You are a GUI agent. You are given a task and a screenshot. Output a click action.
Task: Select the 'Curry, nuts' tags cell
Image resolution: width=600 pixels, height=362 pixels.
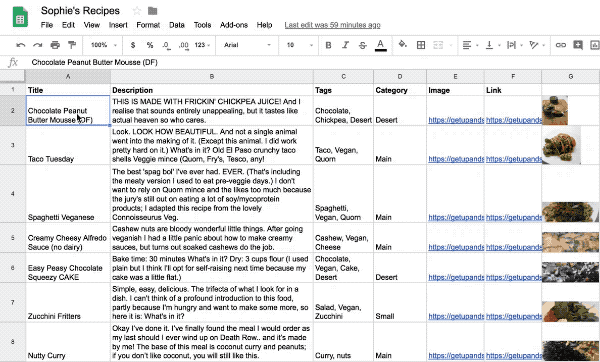(343, 342)
